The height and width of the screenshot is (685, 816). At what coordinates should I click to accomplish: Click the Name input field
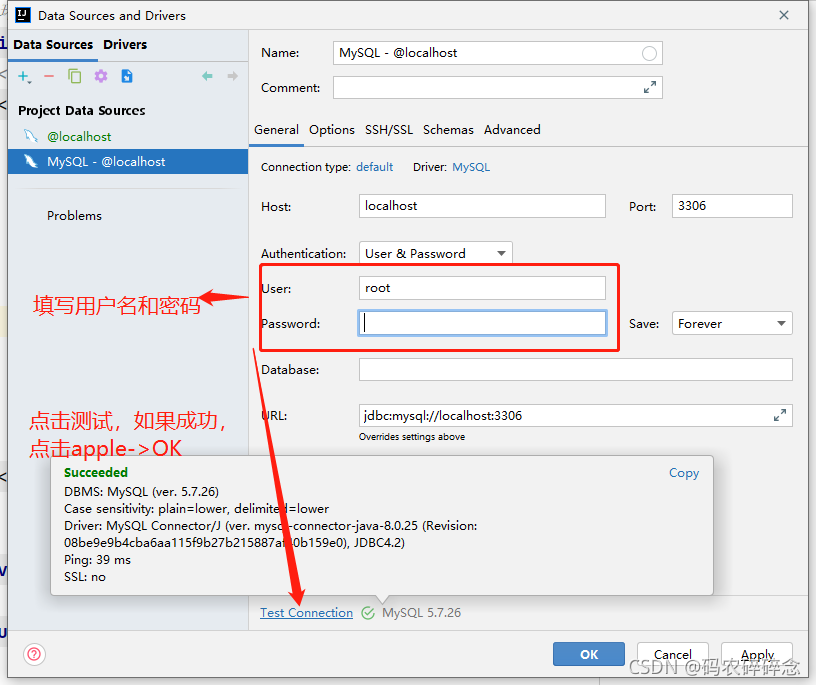(498, 53)
